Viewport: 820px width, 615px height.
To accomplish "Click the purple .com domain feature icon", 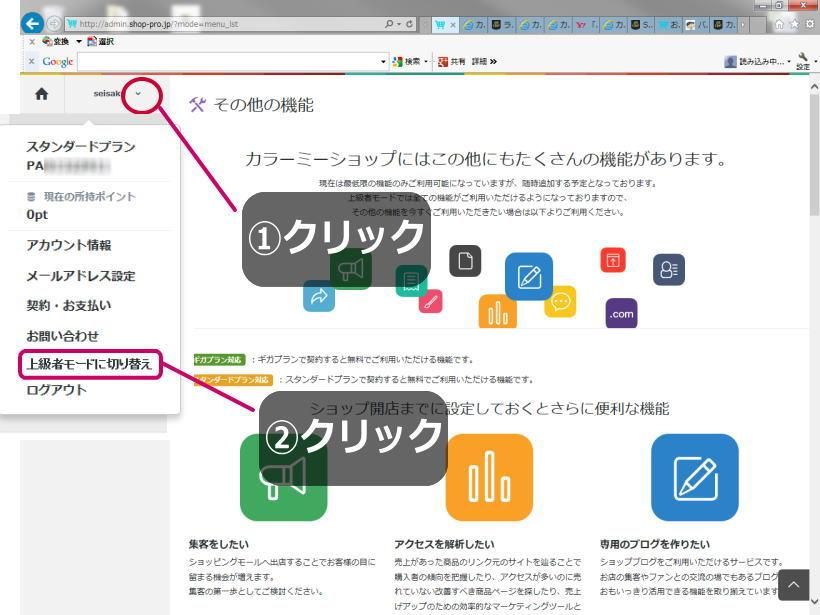I will click(620, 314).
